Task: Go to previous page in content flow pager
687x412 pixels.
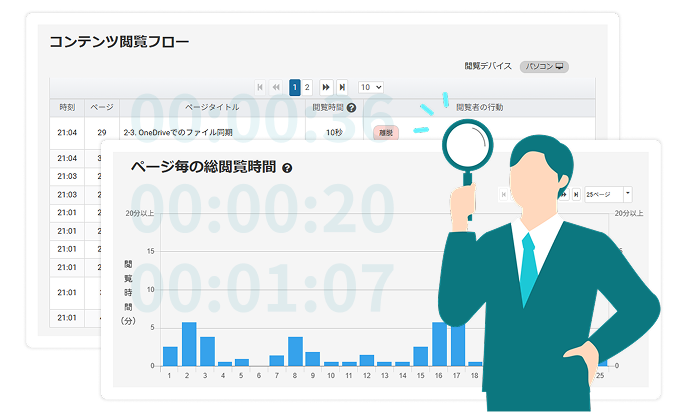Action: 276,87
